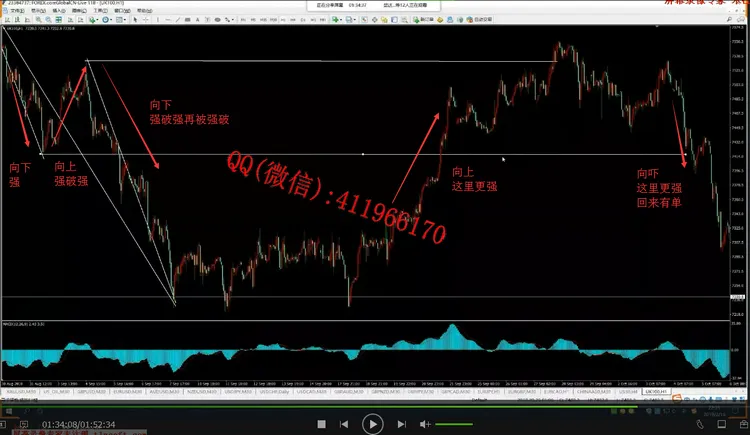This screenshot has width=750, height=435.
Task: Switch to US_OIL,M30 chart tab
Action: coord(56,391)
